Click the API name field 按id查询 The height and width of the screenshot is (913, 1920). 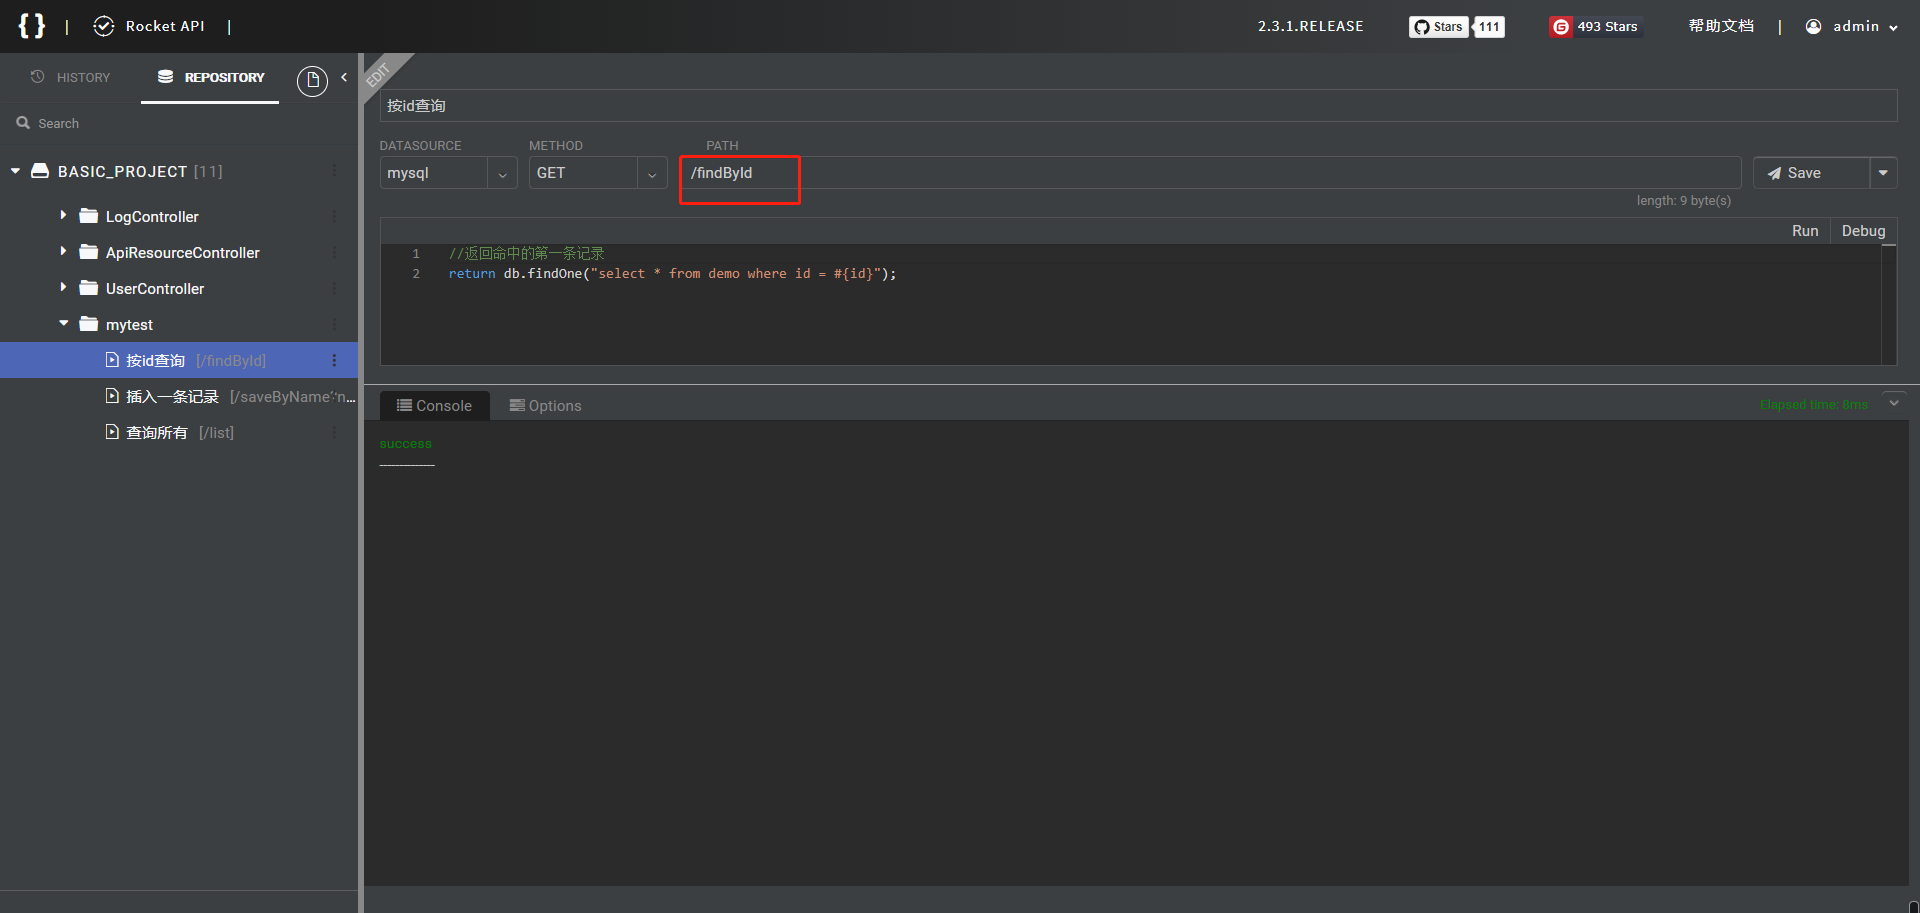click(1138, 106)
